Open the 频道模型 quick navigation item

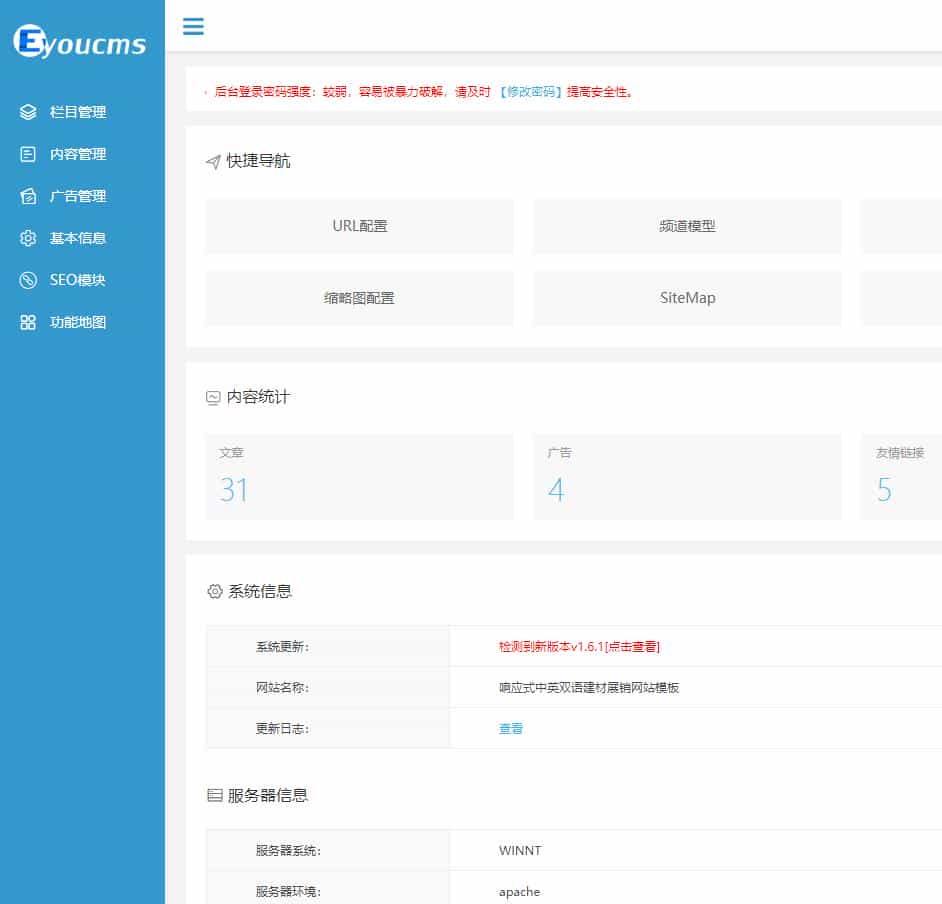[687, 226]
